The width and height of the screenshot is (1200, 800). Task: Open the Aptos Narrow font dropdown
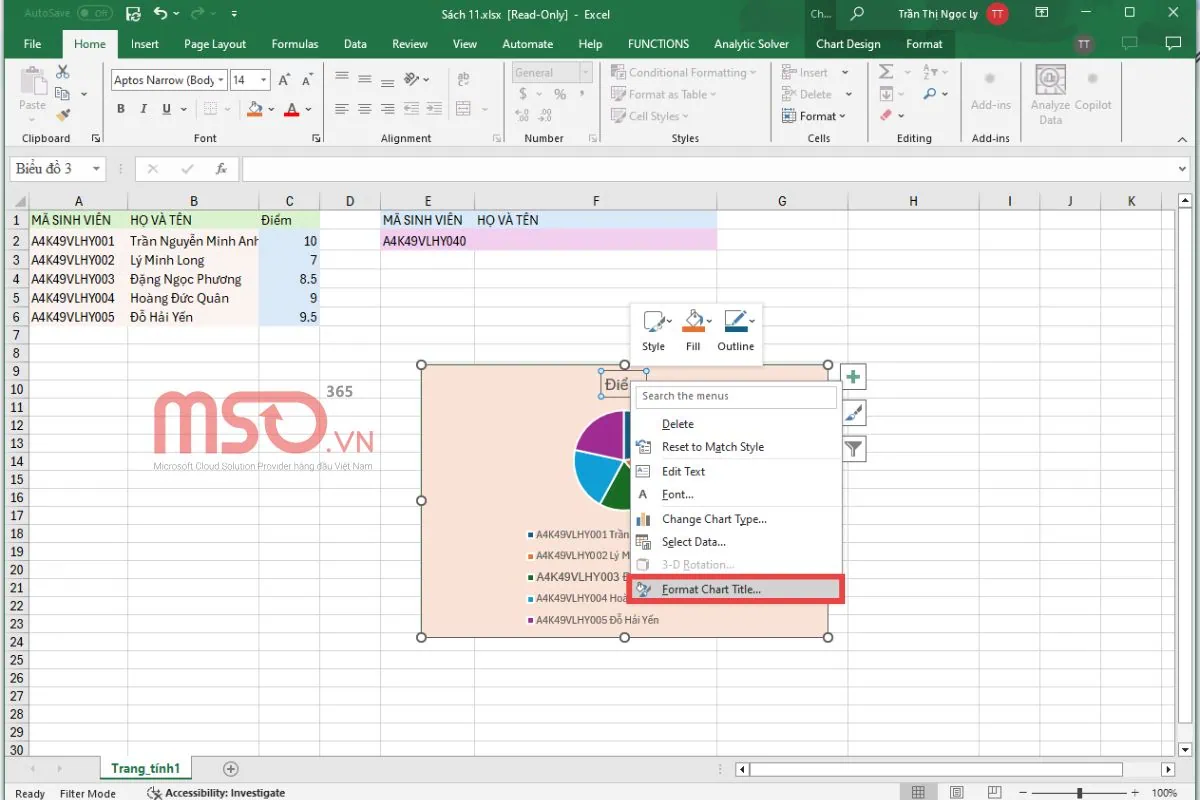(219, 79)
